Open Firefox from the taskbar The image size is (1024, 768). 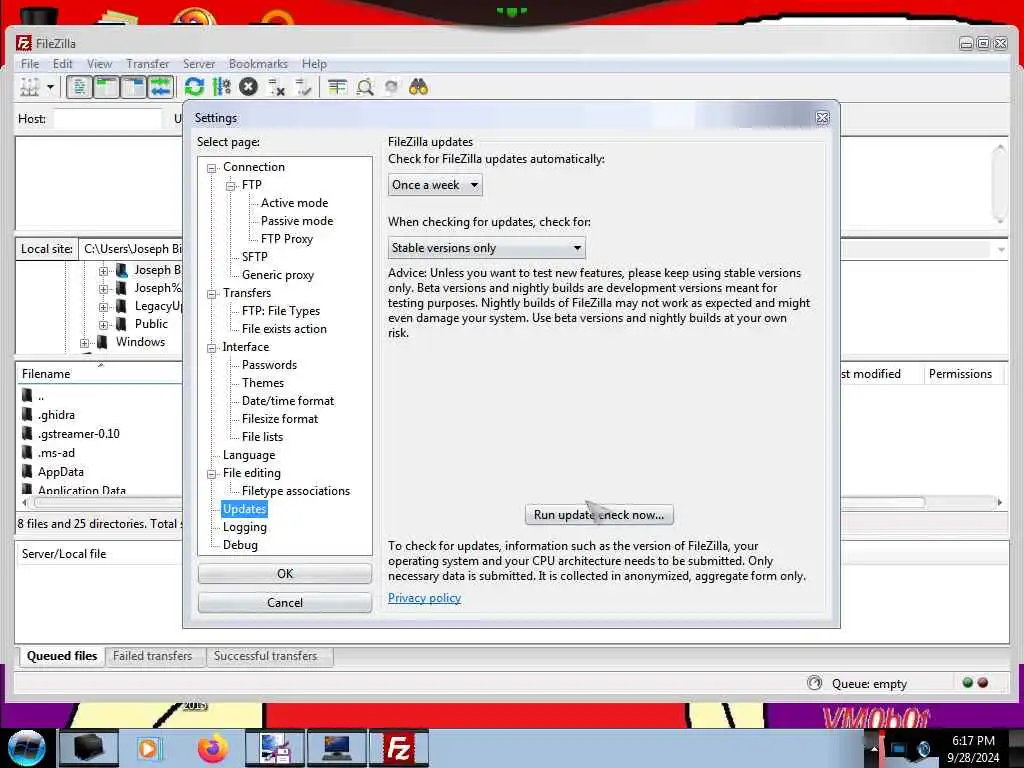(212, 748)
